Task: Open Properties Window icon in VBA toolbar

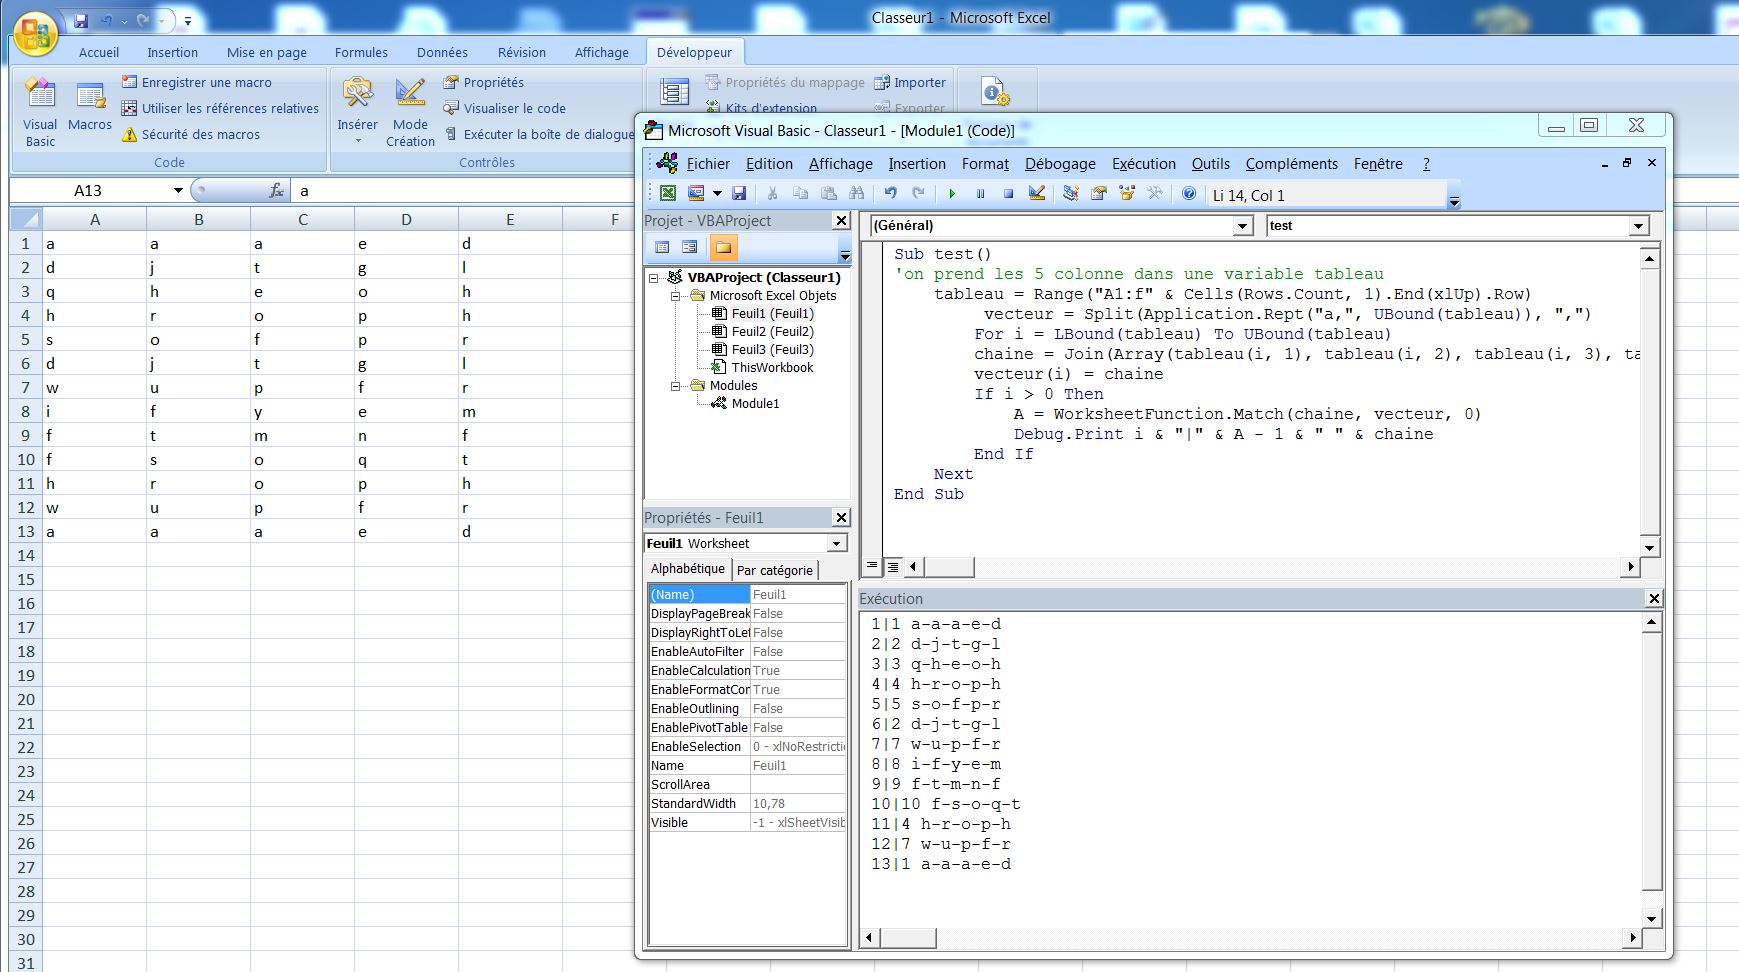Action: pyautogui.click(x=1099, y=193)
